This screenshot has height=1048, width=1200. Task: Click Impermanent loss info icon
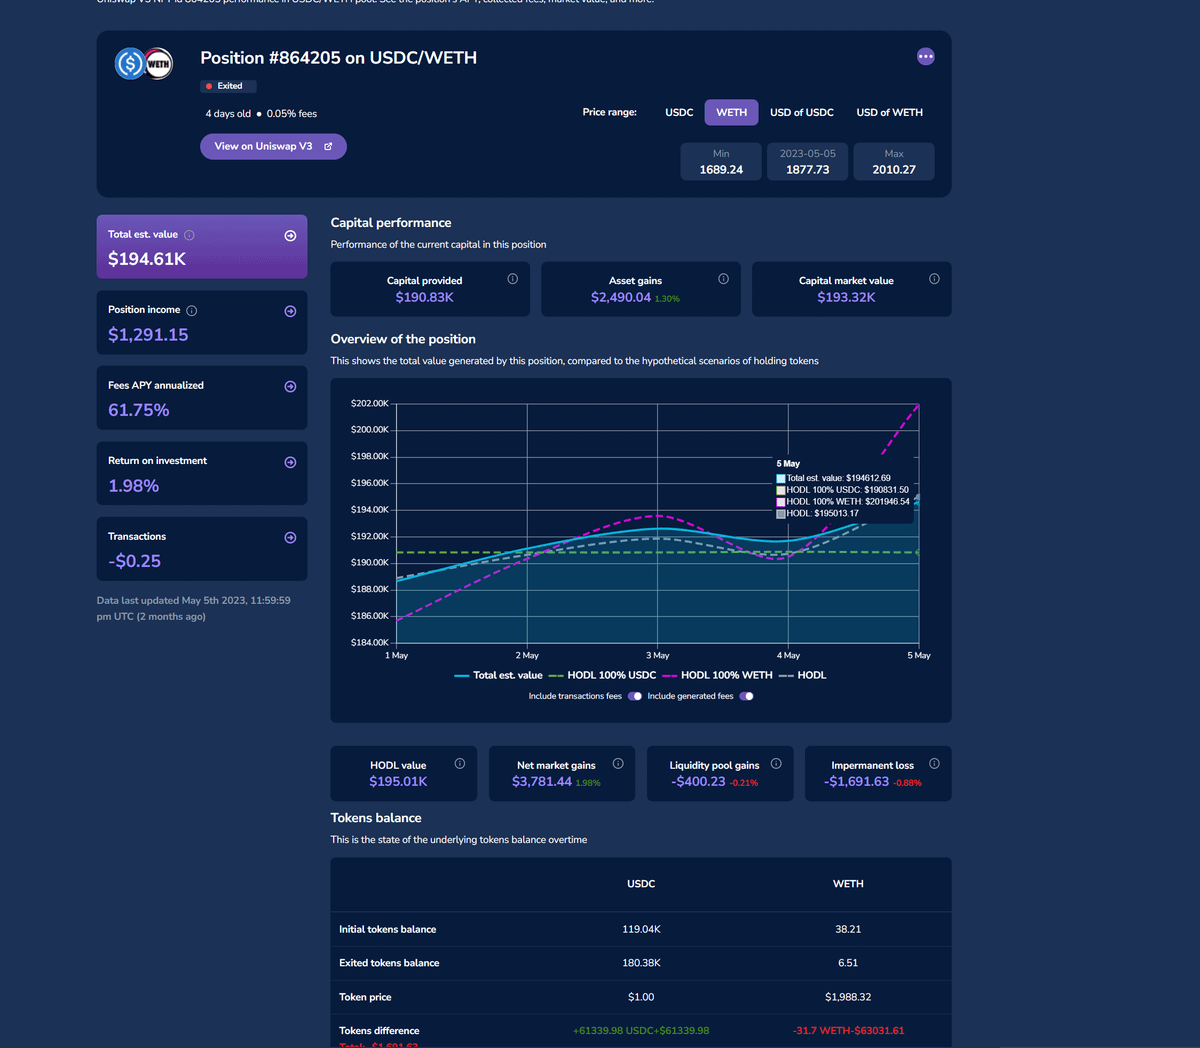tap(934, 763)
